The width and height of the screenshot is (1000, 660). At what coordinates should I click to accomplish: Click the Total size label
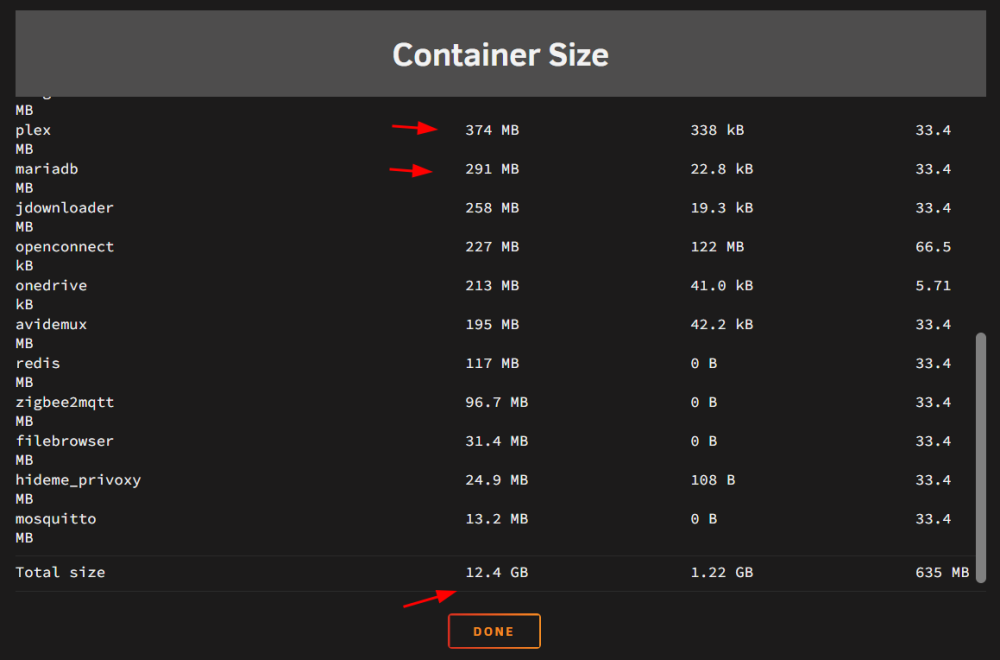60,573
